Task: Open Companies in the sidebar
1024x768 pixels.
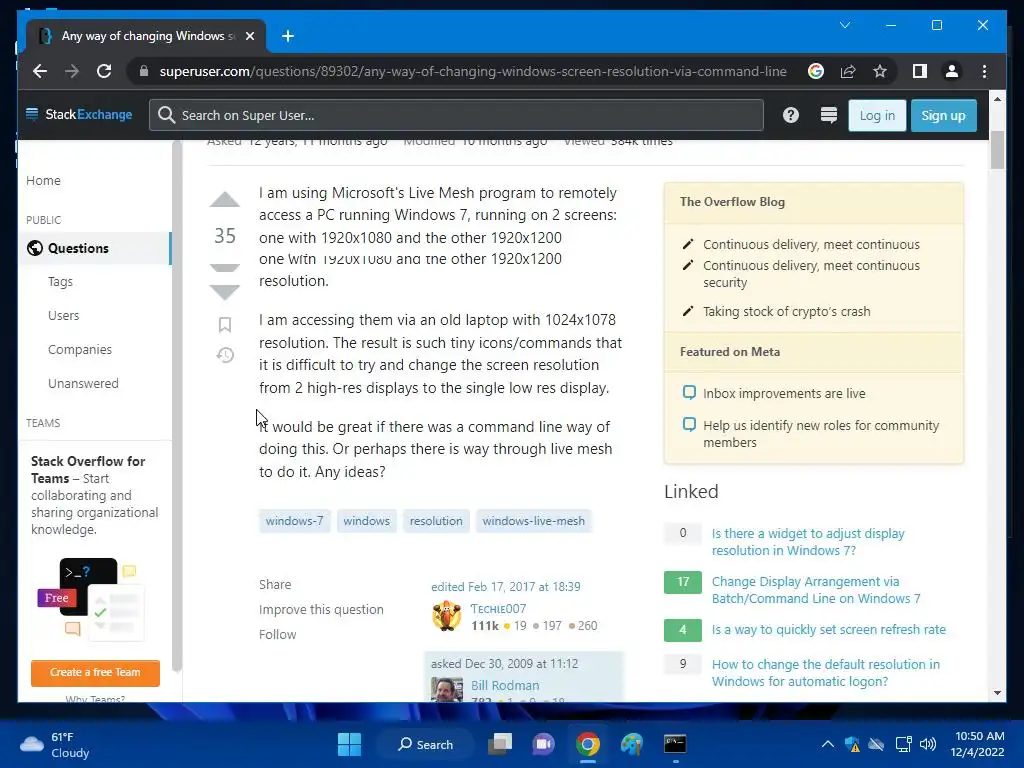Action: 80,349
